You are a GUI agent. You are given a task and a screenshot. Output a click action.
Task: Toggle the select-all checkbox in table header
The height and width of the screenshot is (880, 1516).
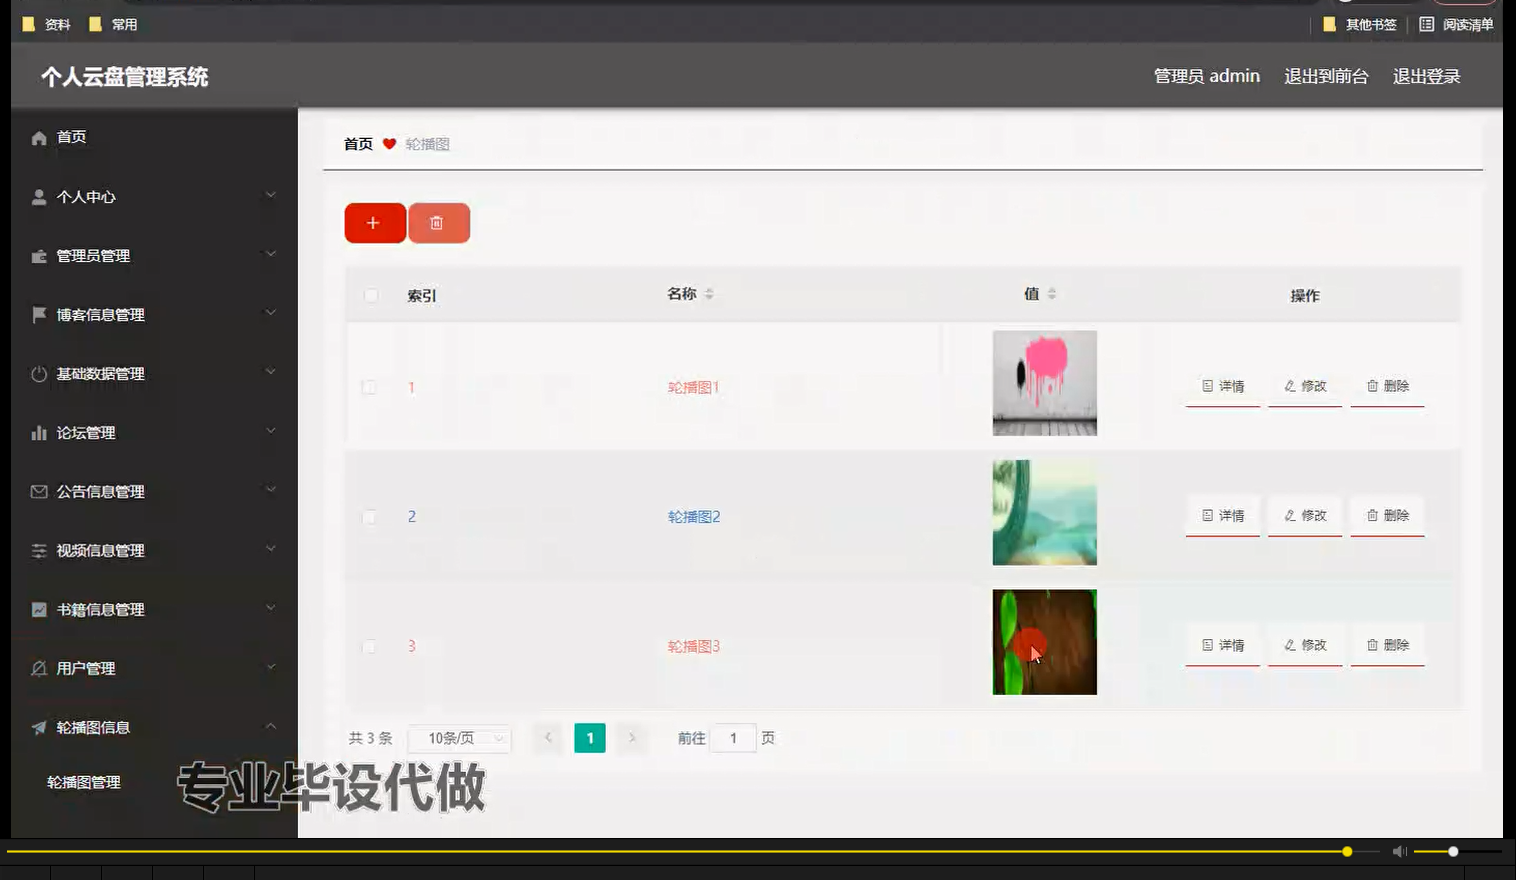click(x=370, y=295)
